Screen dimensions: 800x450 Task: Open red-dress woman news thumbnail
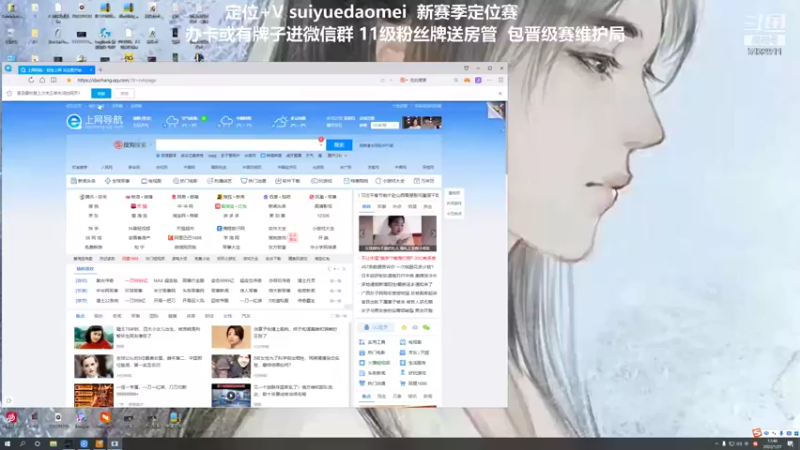click(x=93, y=337)
